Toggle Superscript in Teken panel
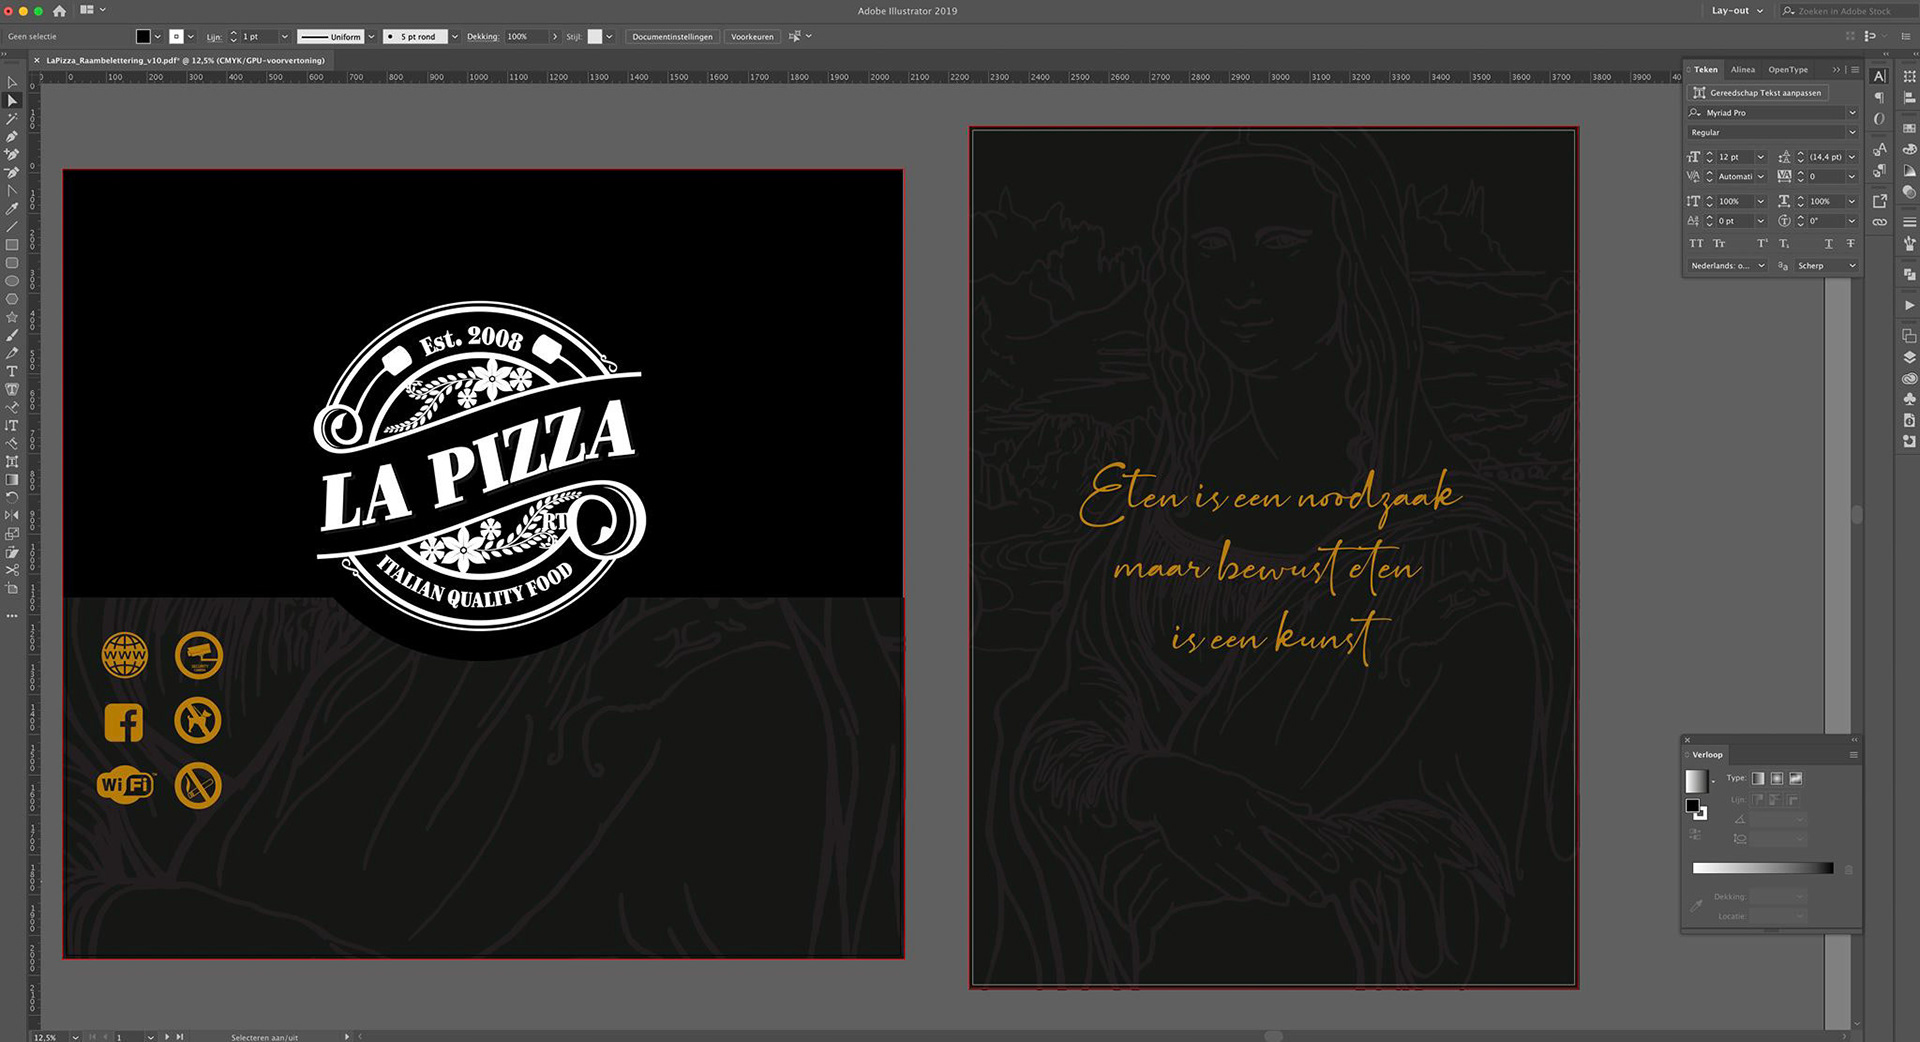The image size is (1920, 1042). 1762,243
